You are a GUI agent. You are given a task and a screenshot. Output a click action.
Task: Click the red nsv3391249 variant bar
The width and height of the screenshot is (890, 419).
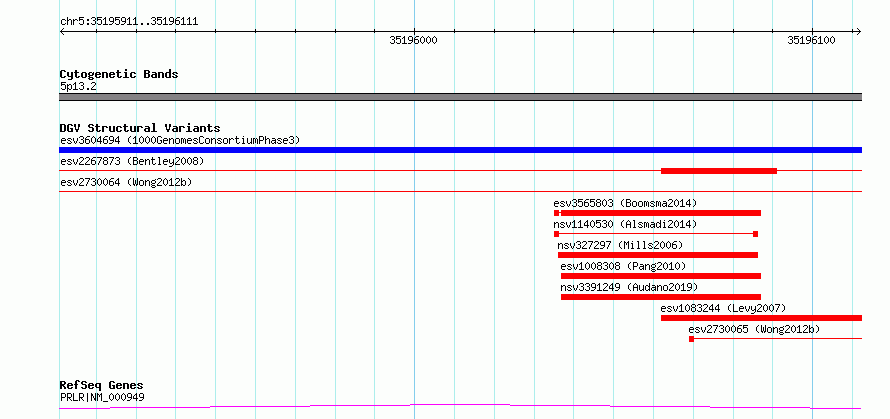661,297
